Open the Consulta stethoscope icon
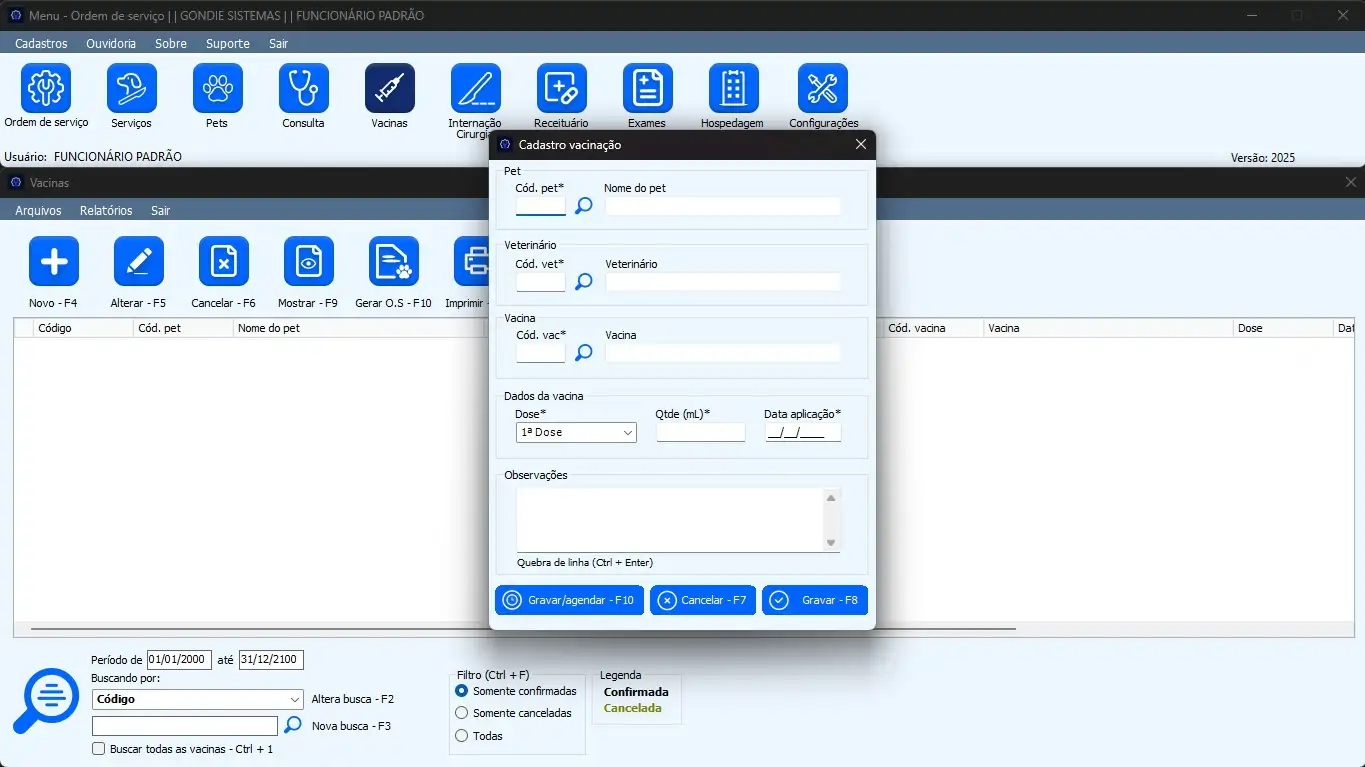 (x=303, y=89)
